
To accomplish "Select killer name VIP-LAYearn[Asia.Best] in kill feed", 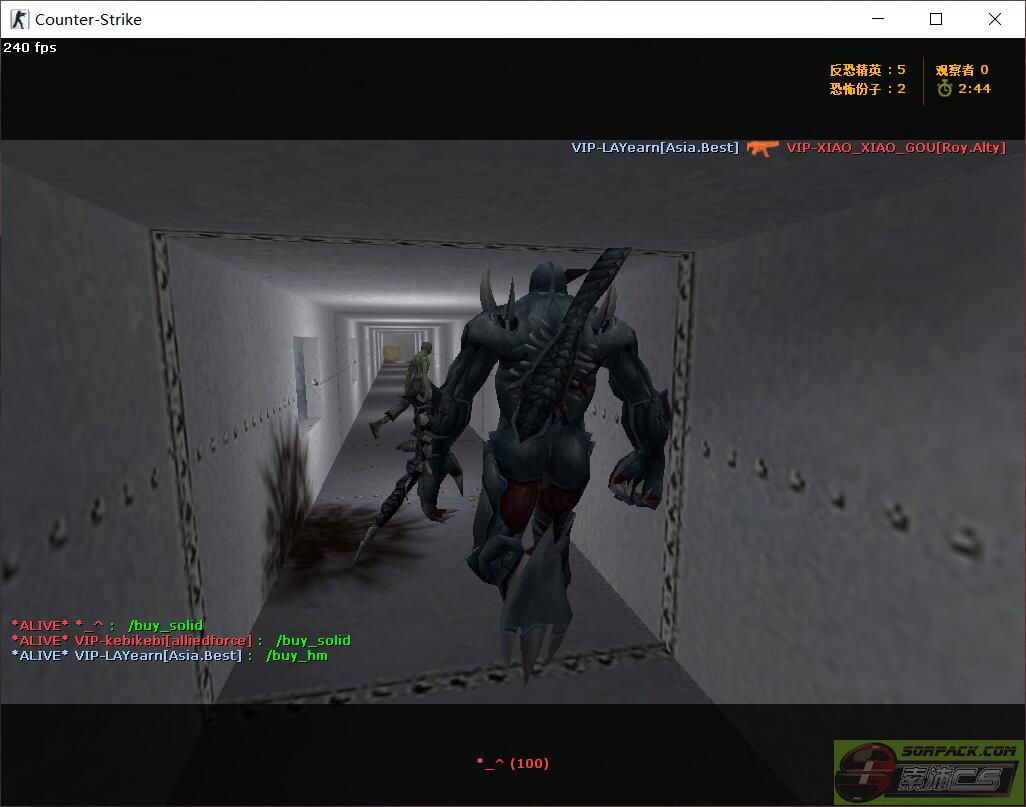I will click(x=655, y=148).
